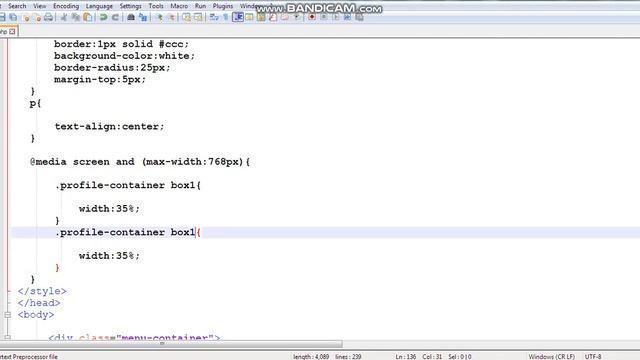Screen dimensions: 640x360
Task: Click the Zoom In toolbar icon
Action: point(160,17)
